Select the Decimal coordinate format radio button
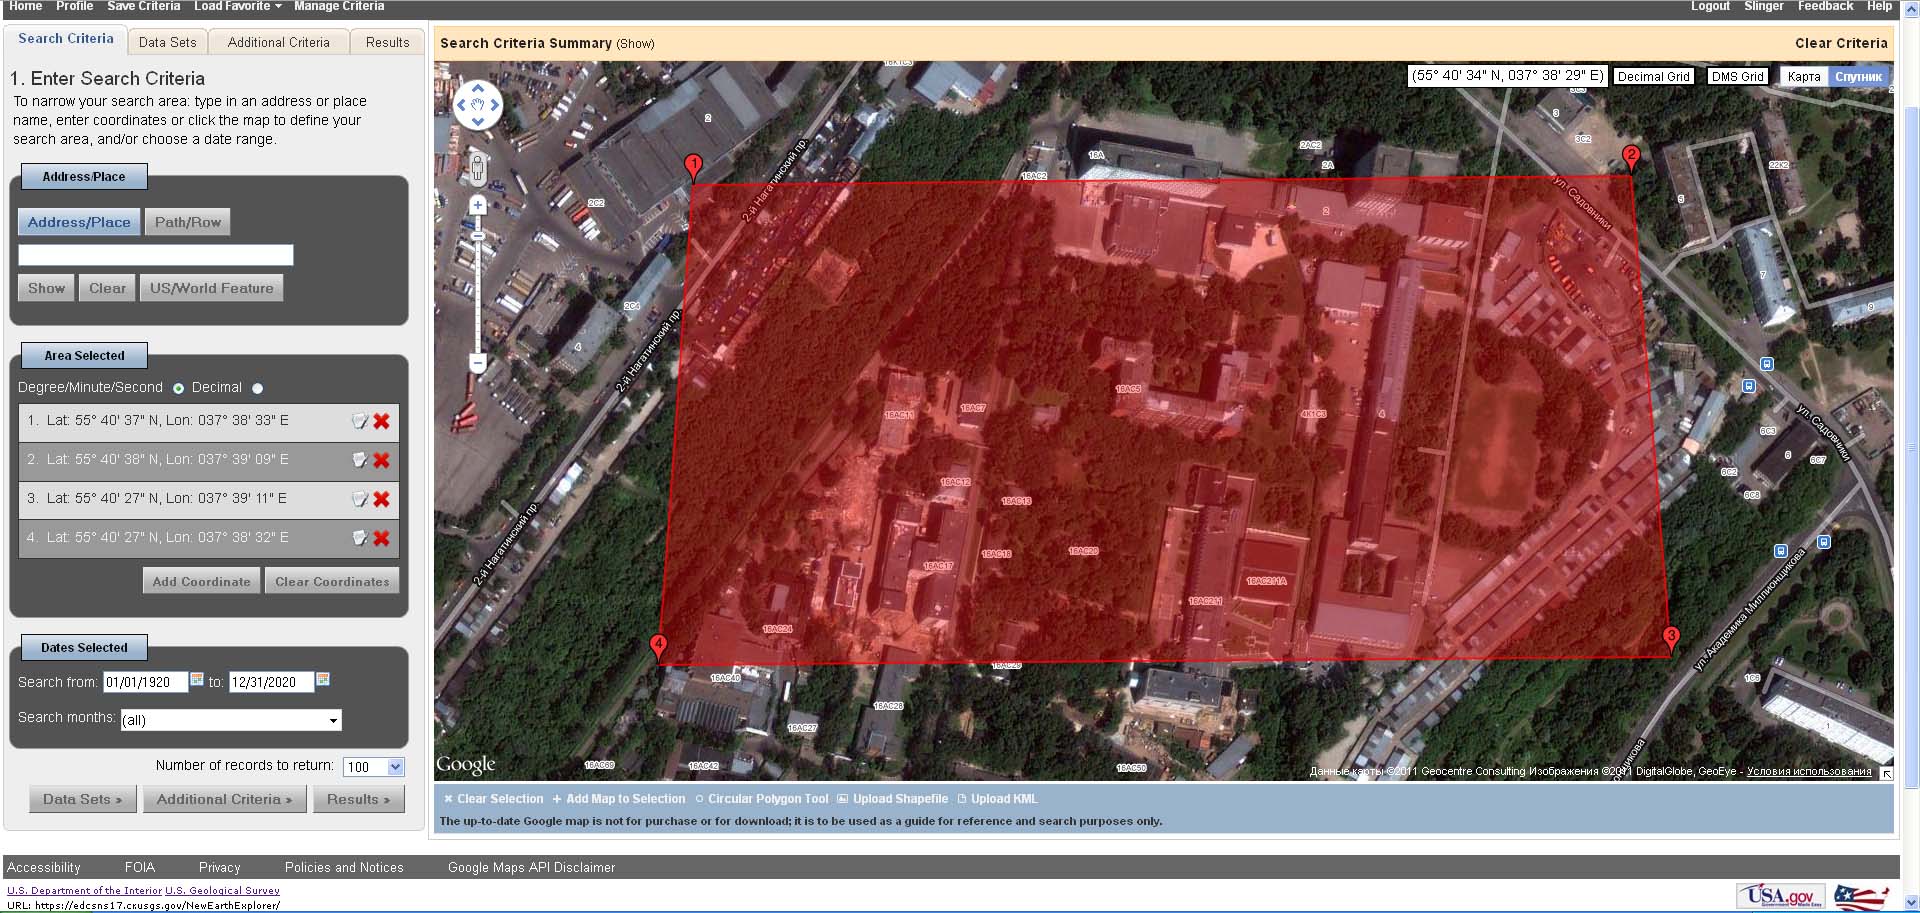This screenshot has height=913, width=1920. [257, 388]
